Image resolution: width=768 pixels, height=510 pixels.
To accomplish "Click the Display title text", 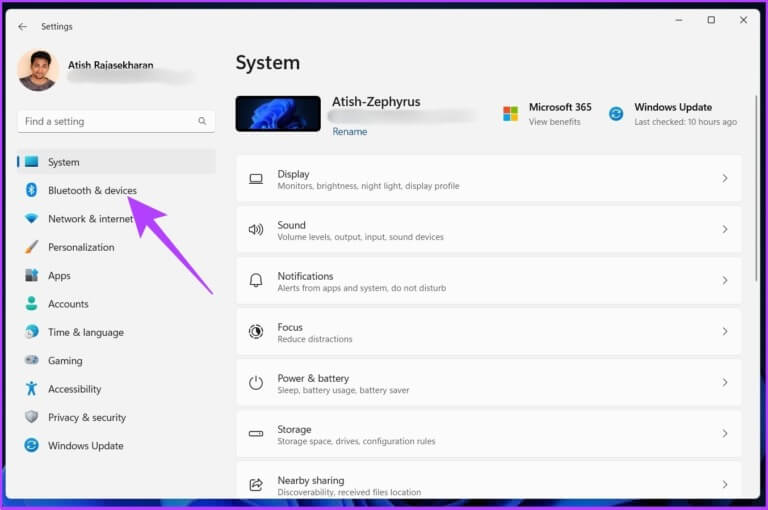I will 293,174.
